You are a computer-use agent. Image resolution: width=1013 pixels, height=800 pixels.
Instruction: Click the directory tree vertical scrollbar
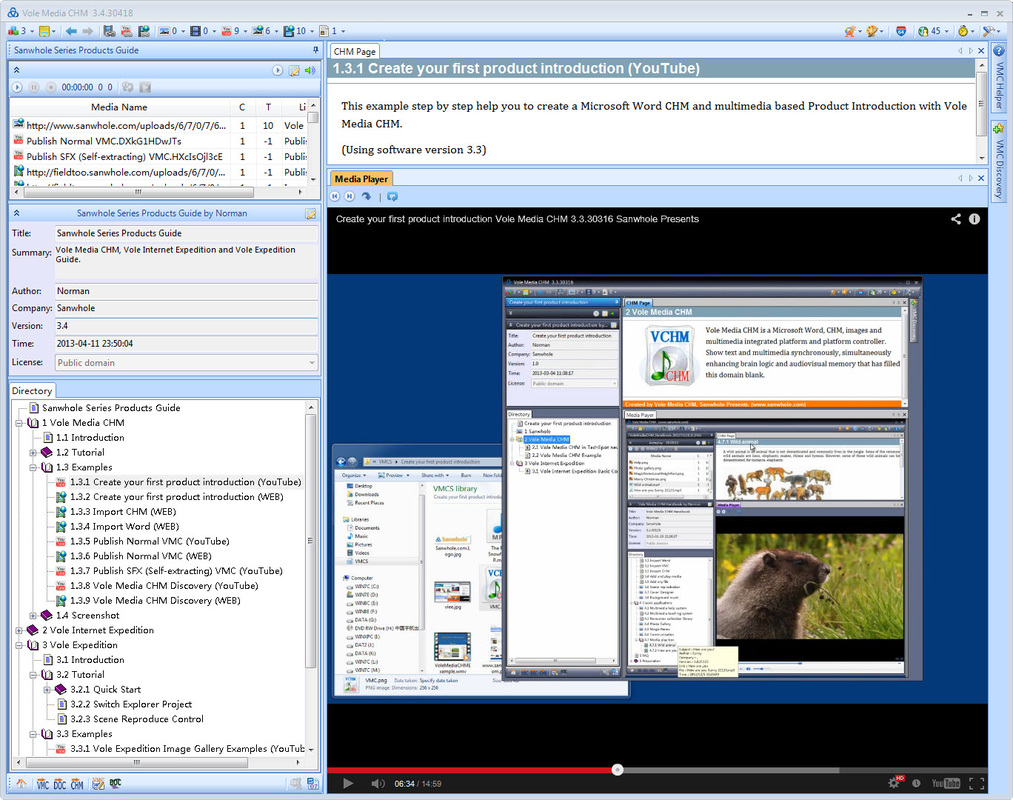point(311,542)
